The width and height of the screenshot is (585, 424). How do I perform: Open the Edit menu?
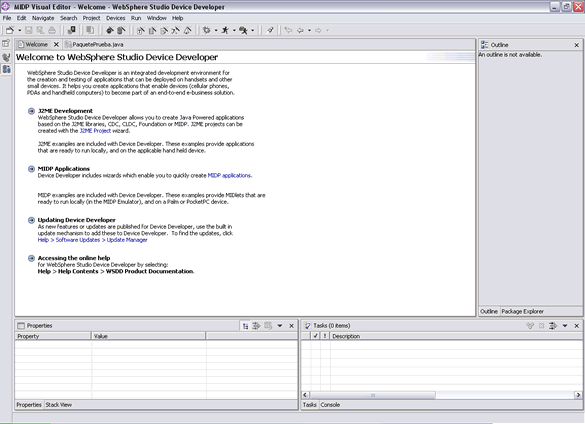tap(21, 18)
